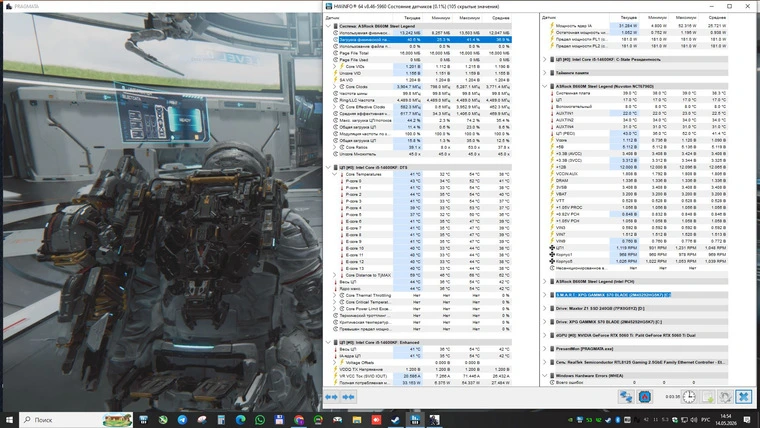Open WhatsApp from the taskbar
The height and width of the screenshot is (428, 760).
point(260,420)
